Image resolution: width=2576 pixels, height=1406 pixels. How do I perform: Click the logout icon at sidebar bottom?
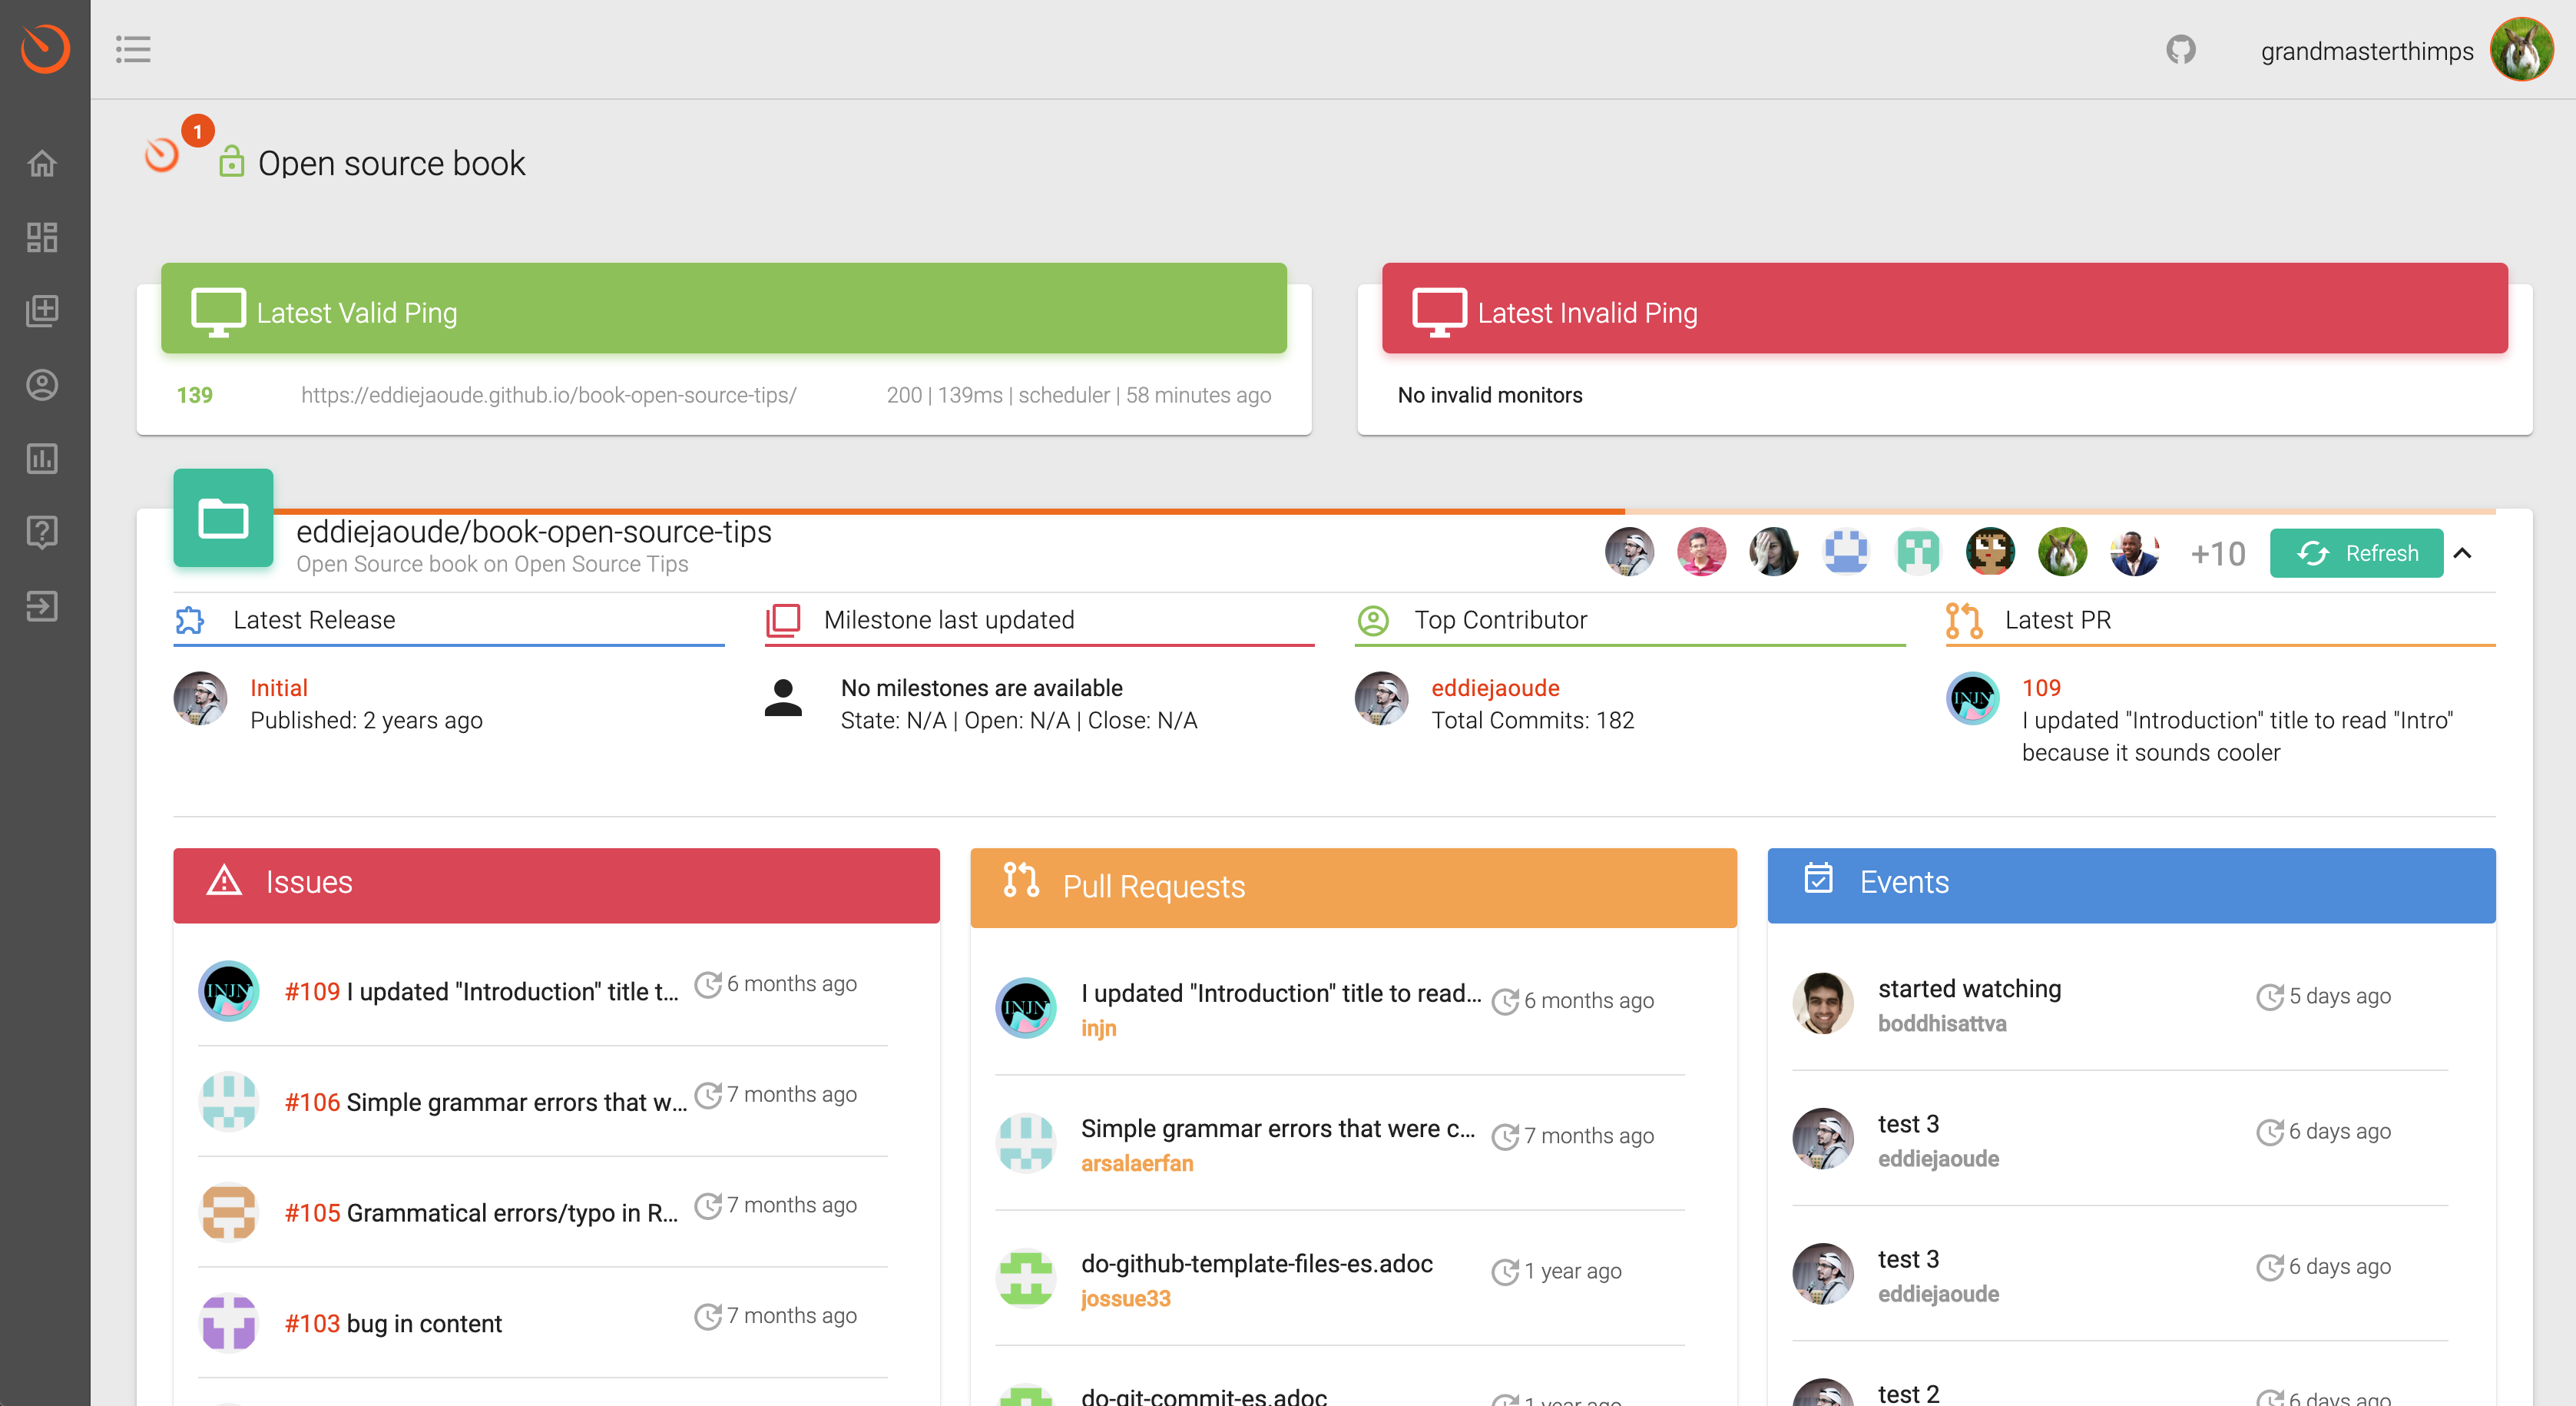point(43,606)
